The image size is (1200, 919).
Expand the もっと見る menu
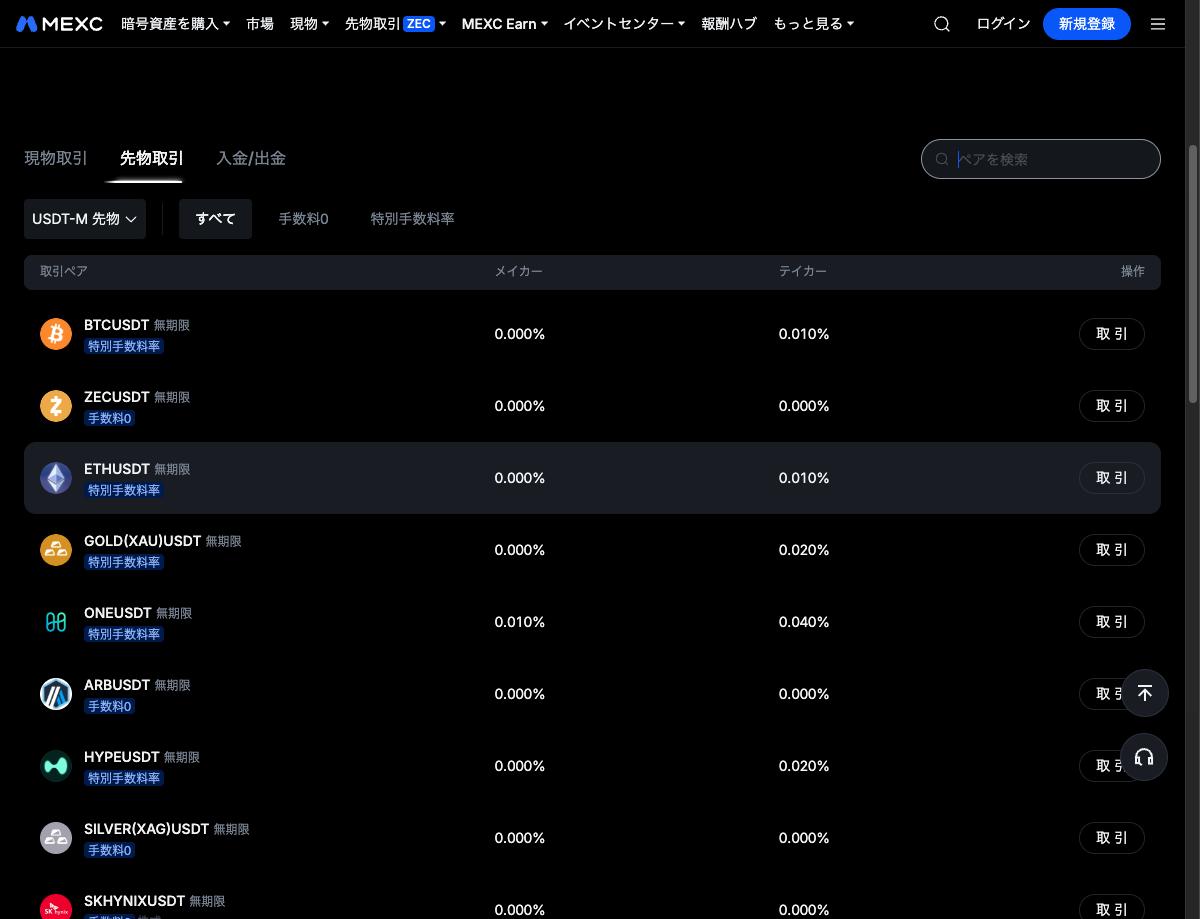(813, 23)
